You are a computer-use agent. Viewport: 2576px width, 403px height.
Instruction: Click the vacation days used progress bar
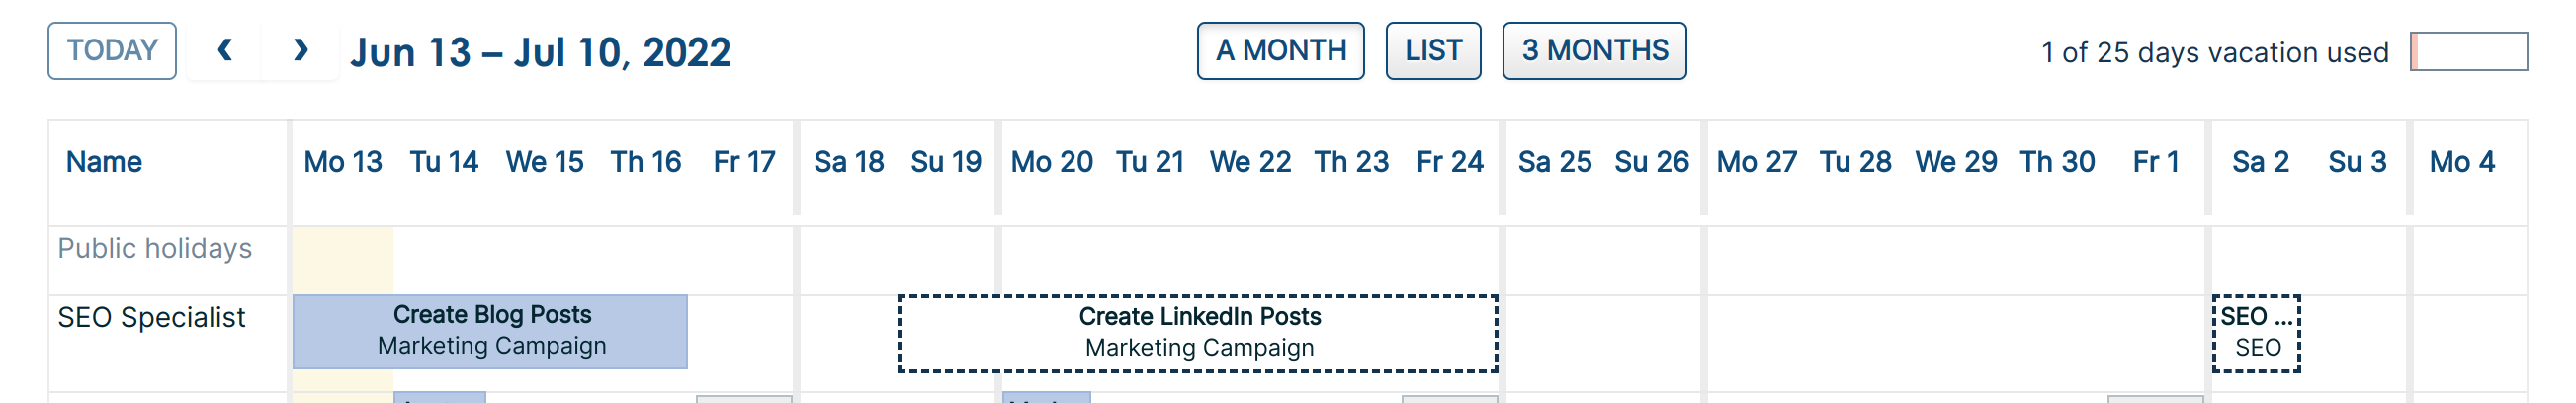(2468, 52)
